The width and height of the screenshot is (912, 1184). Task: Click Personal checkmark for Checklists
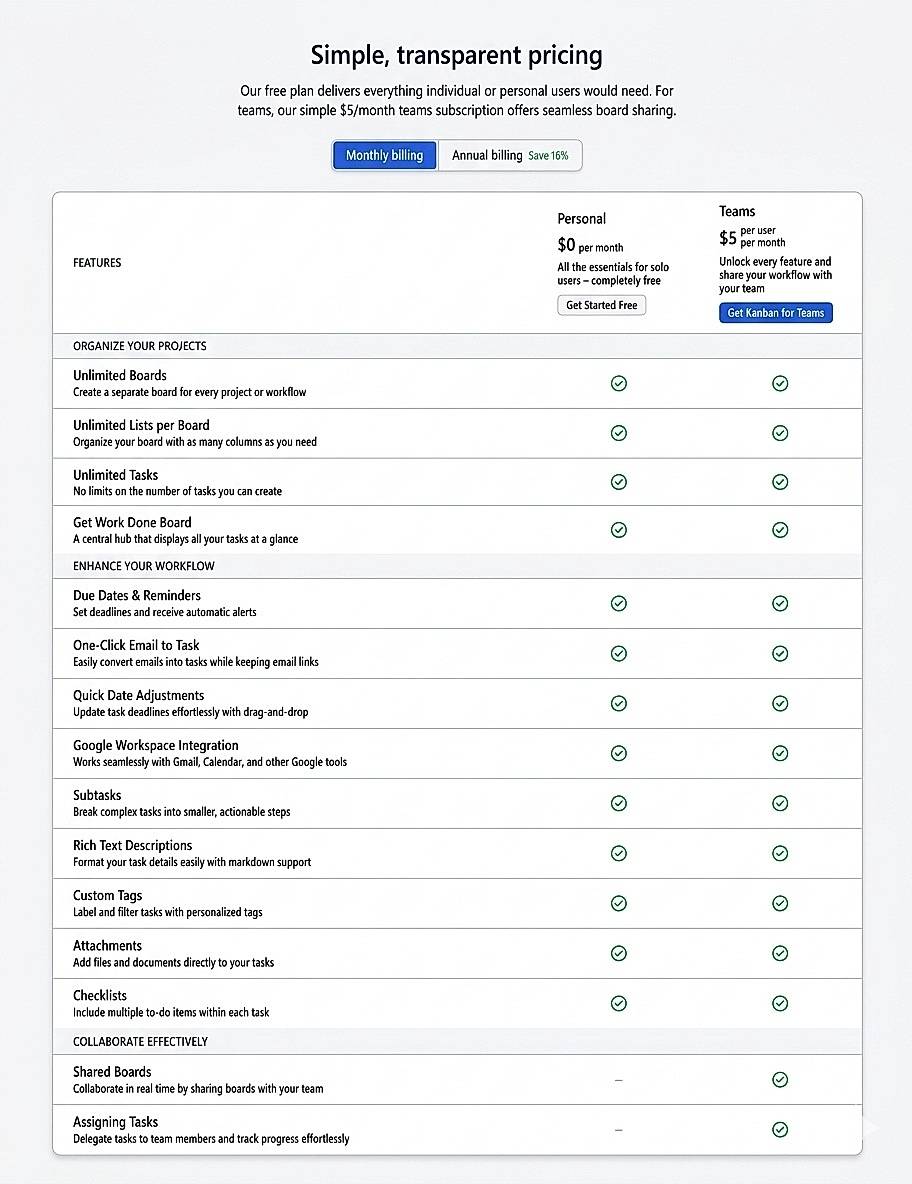(618, 1003)
